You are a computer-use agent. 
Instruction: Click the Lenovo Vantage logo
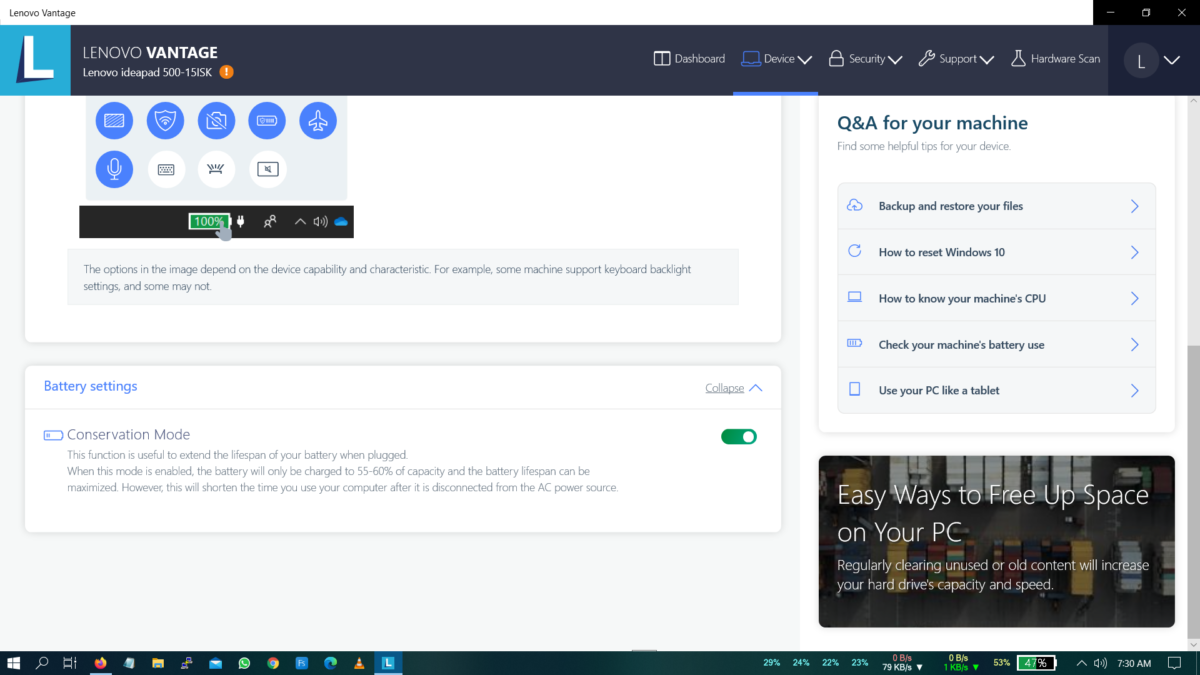(35, 60)
